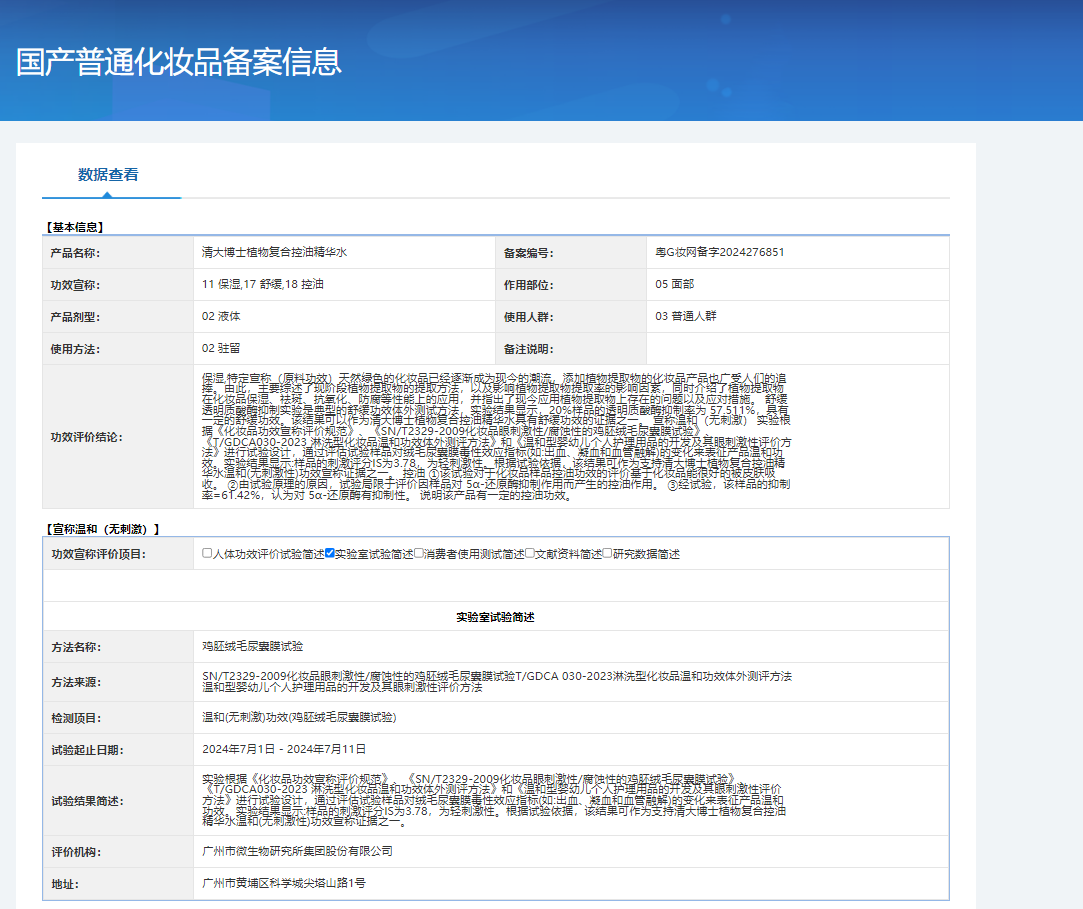The height and width of the screenshot is (909, 1083).
Task: Uncheck the 实验室试验简述 checkbox
Action: [330, 553]
